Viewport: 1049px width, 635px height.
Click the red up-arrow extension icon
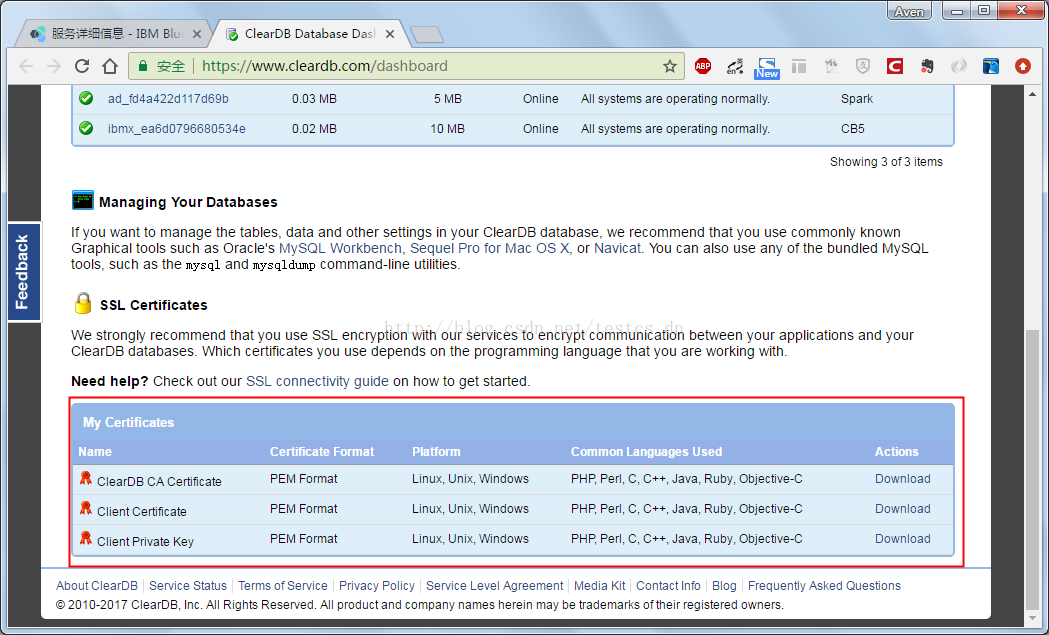click(x=1022, y=66)
